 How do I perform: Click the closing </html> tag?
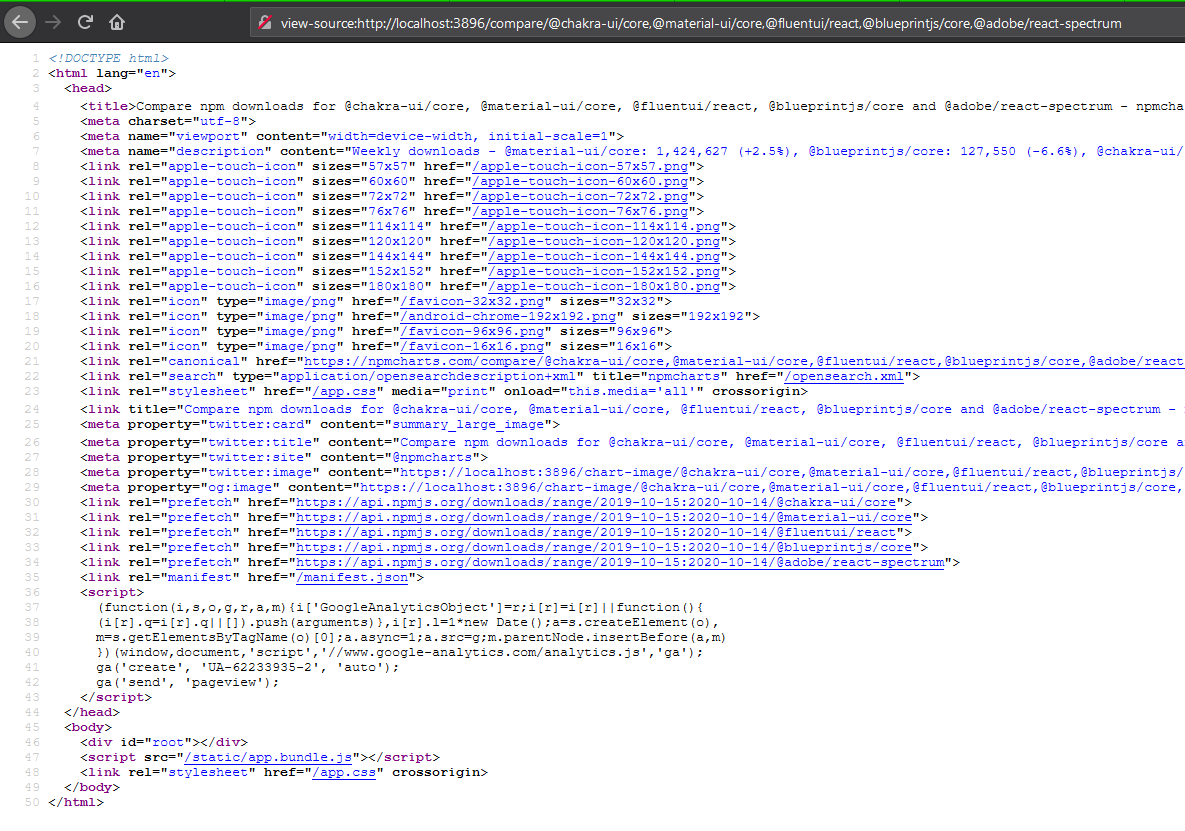coord(76,802)
